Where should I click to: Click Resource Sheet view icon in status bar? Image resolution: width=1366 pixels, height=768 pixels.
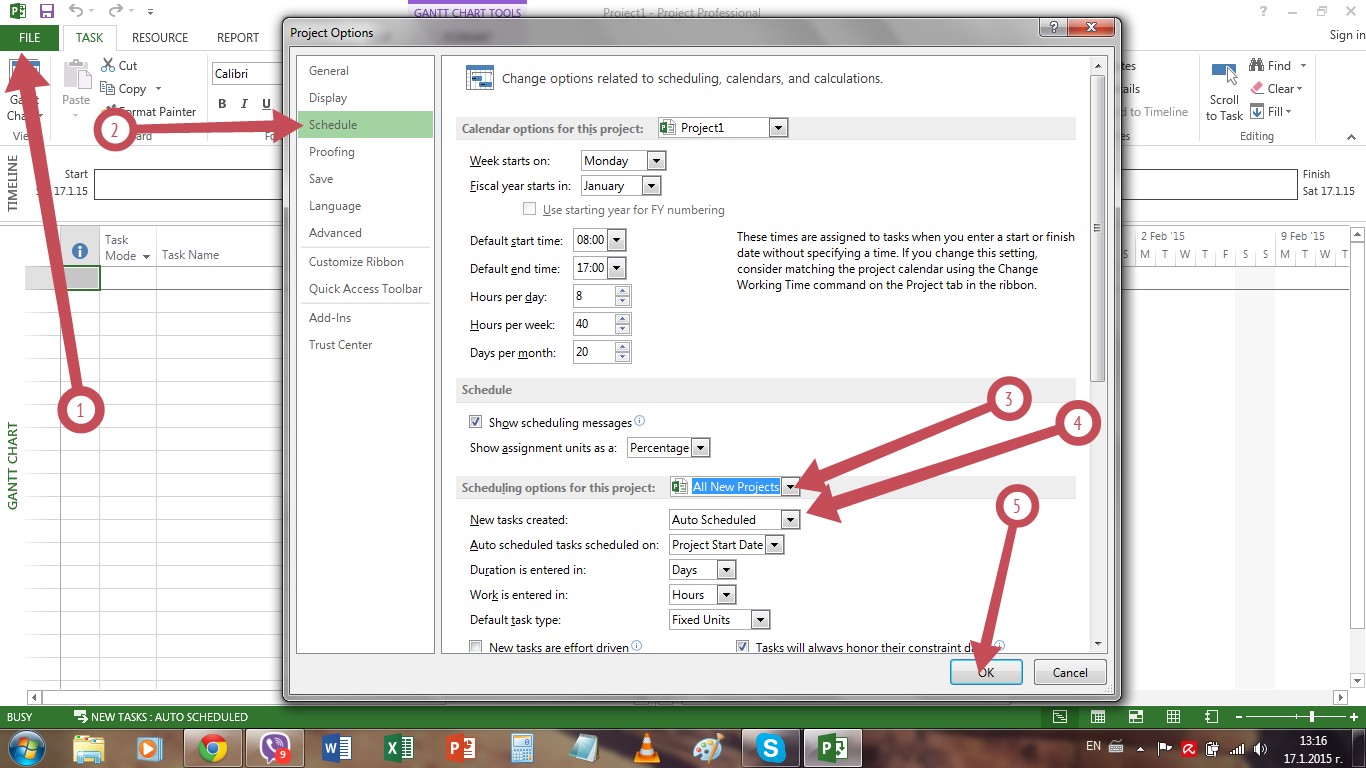click(1174, 717)
